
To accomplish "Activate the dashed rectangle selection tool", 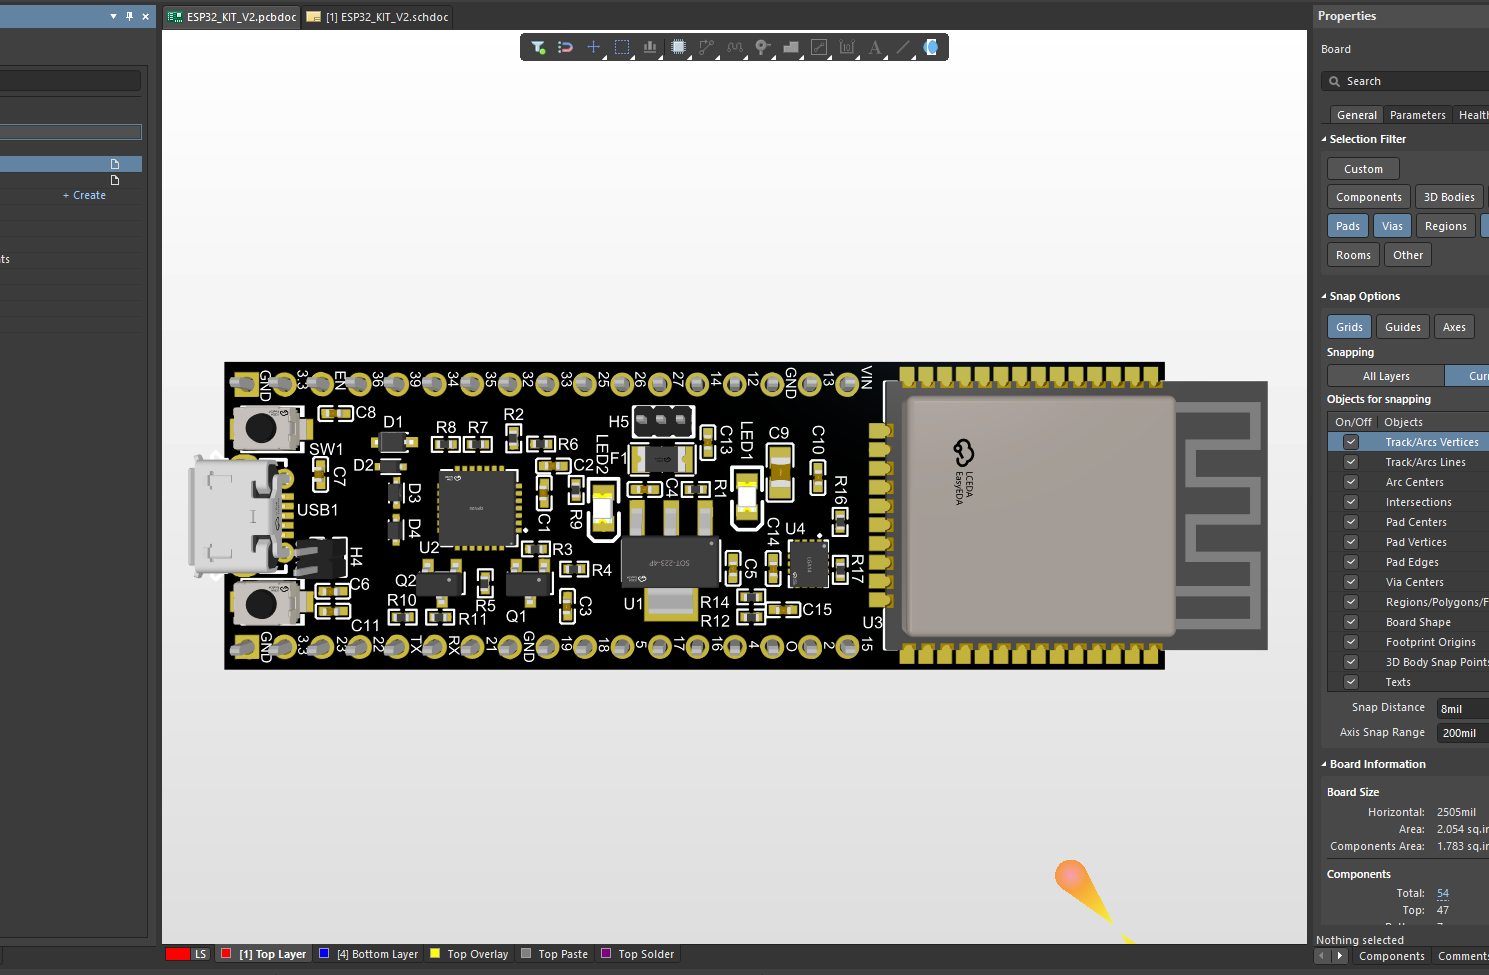I will (x=622, y=47).
